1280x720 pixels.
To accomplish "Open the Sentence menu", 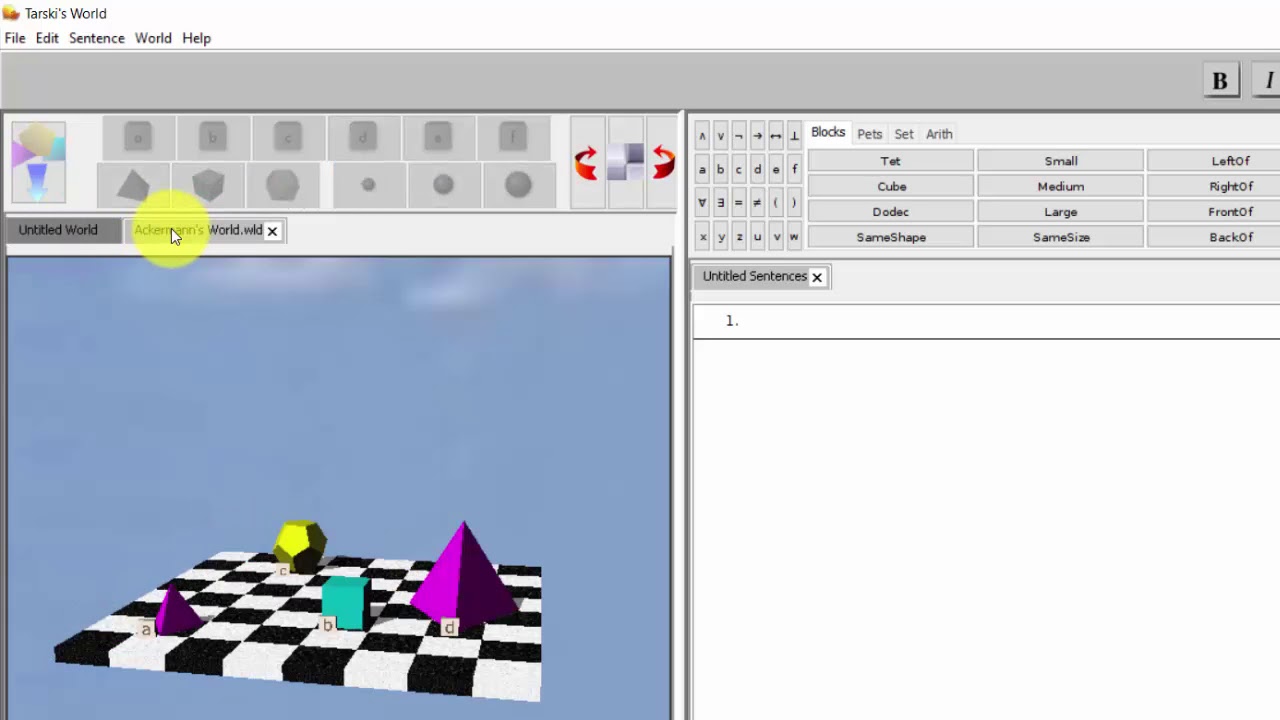I will pos(97,38).
